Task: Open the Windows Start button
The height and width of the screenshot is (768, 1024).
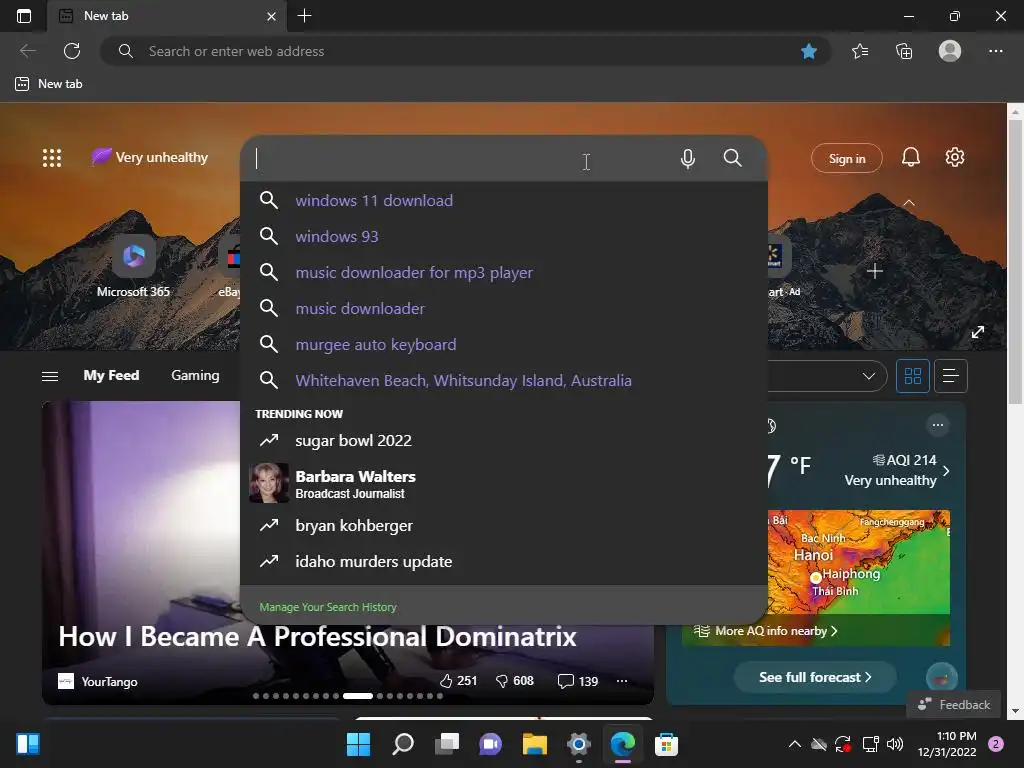Action: pos(358,744)
